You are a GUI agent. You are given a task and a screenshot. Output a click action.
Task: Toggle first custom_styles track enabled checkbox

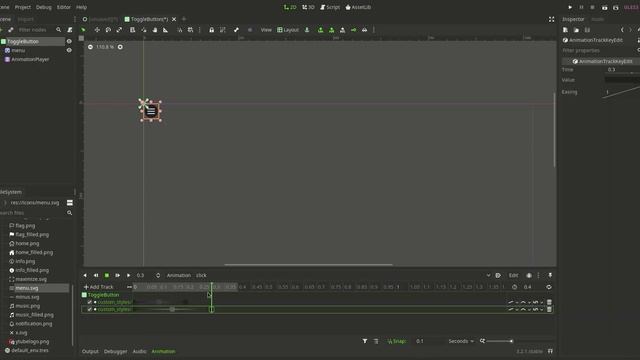[x=90, y=302]
